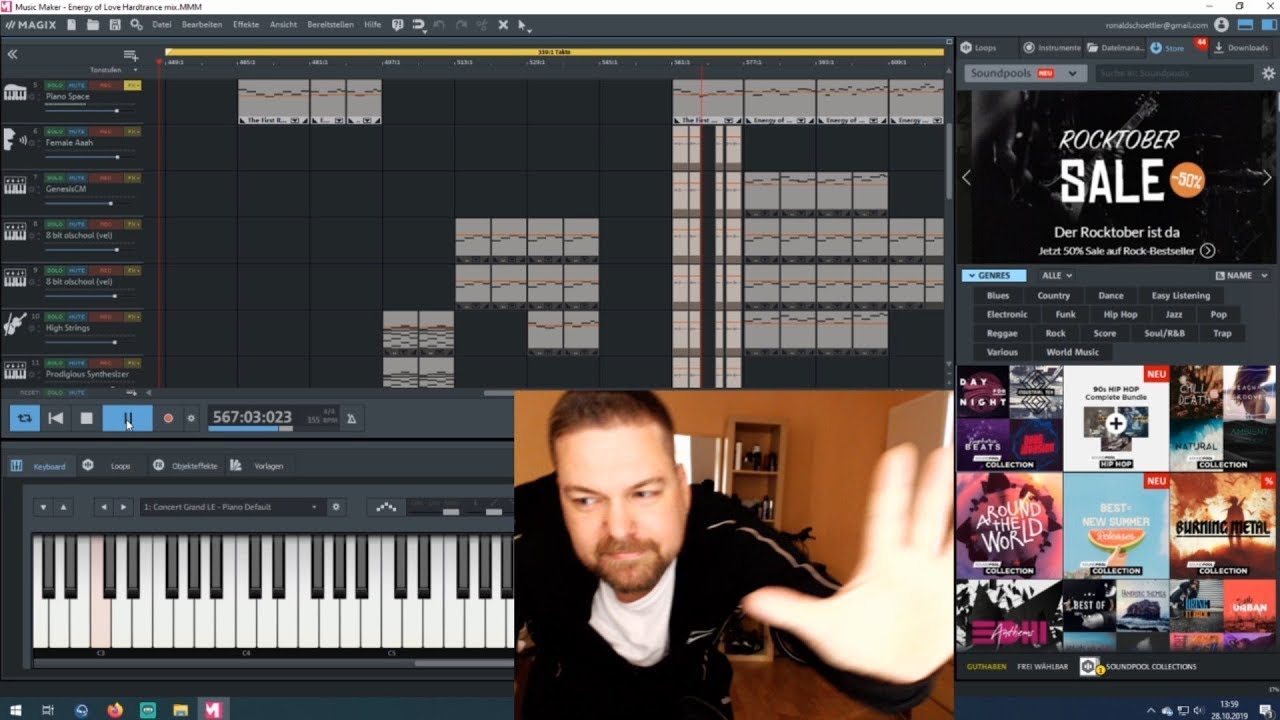Pause playback with the pause button
The width and height of the screenshot is (1280, 720).
pos(128,418)
